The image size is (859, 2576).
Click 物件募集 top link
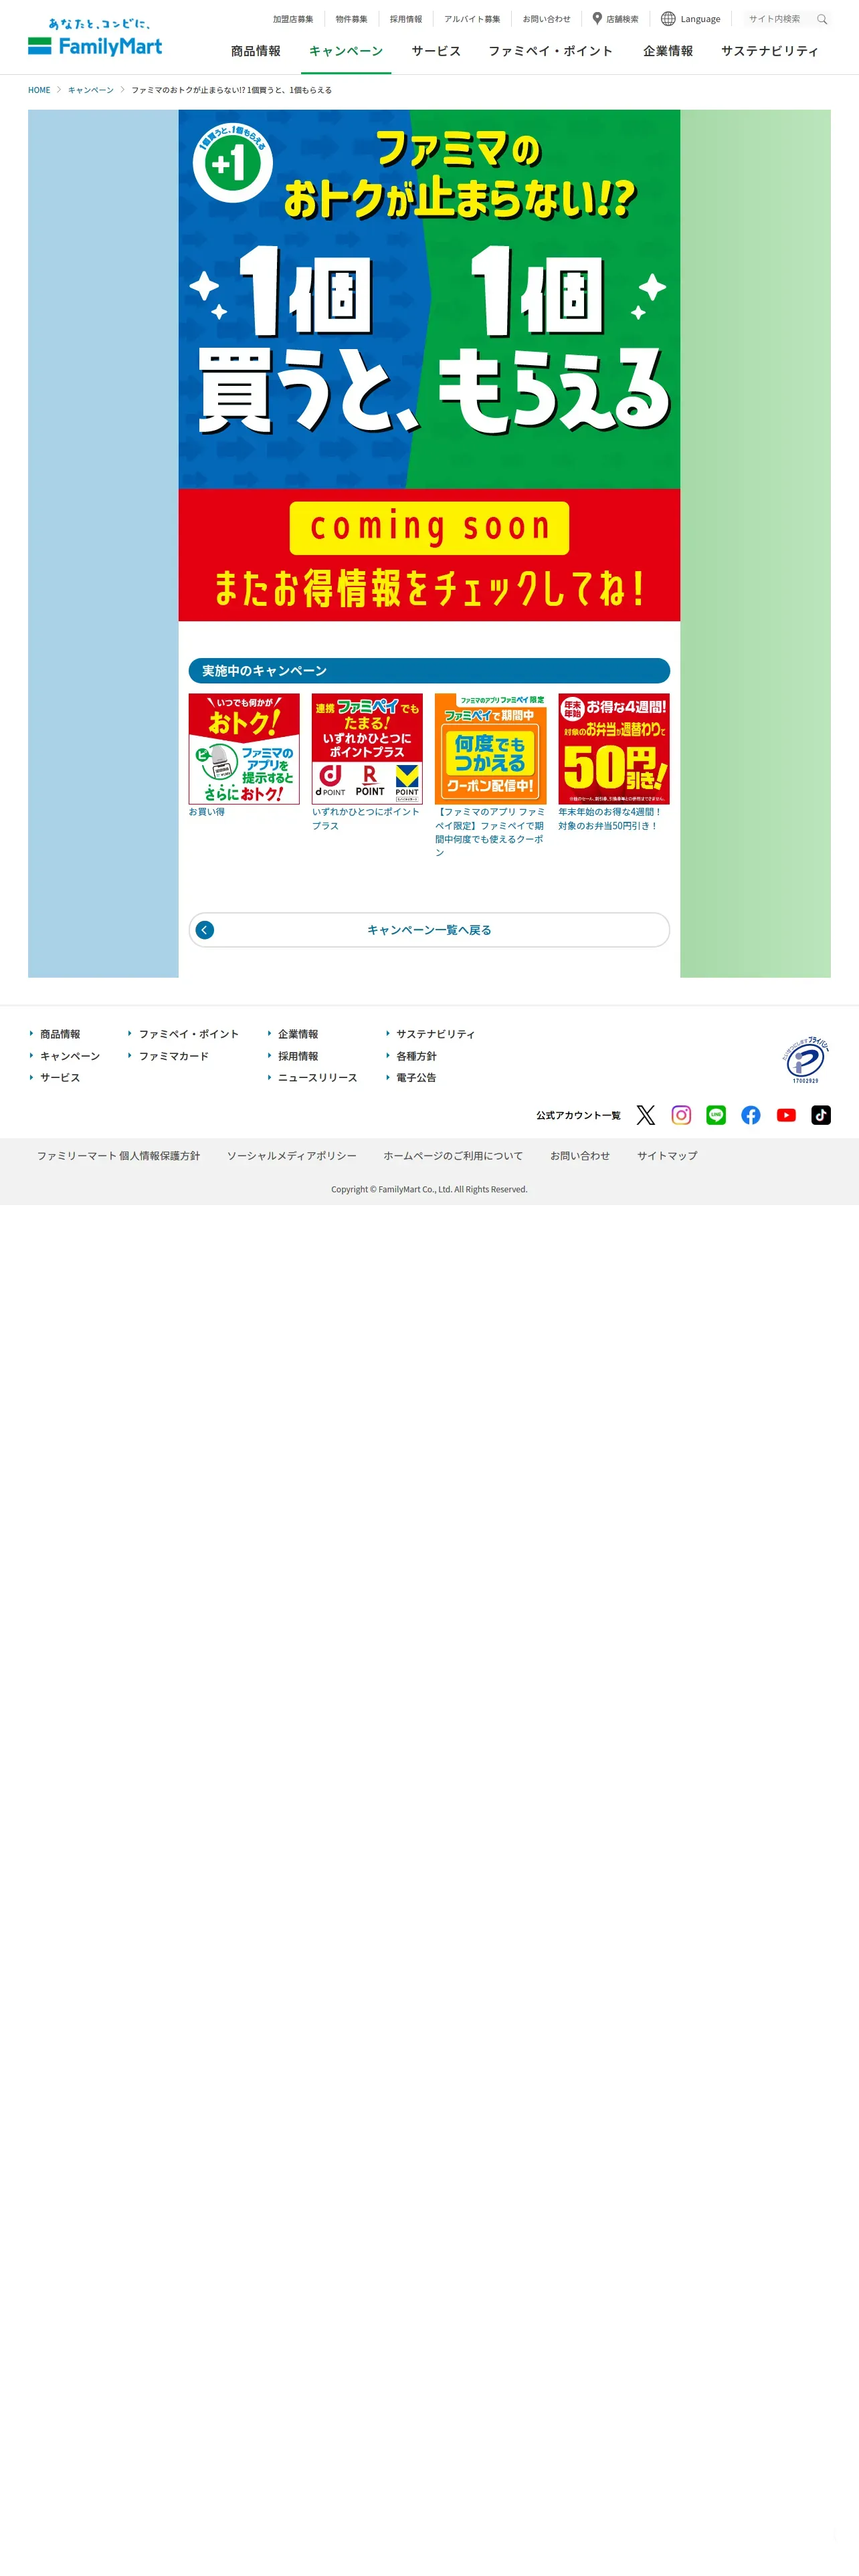pos(351,19)
